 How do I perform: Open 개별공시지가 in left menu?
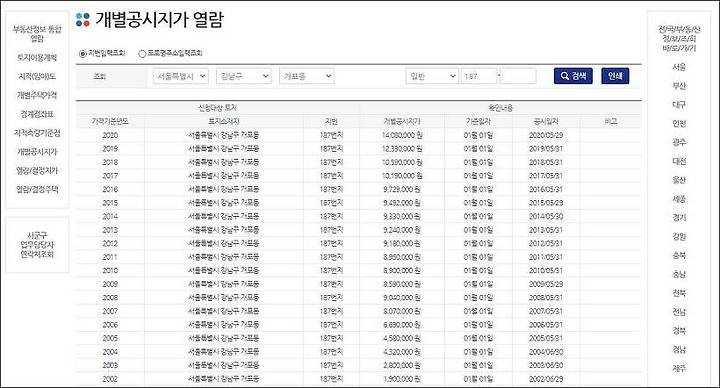pos(37,152)
